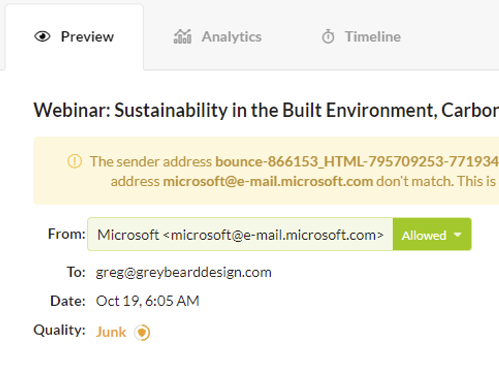This screenshot has height=368, width=499.
Task: Click the sender field Microsoft <microsoft@e-mail.microsoft.com>
Action: tap(240, 234)
